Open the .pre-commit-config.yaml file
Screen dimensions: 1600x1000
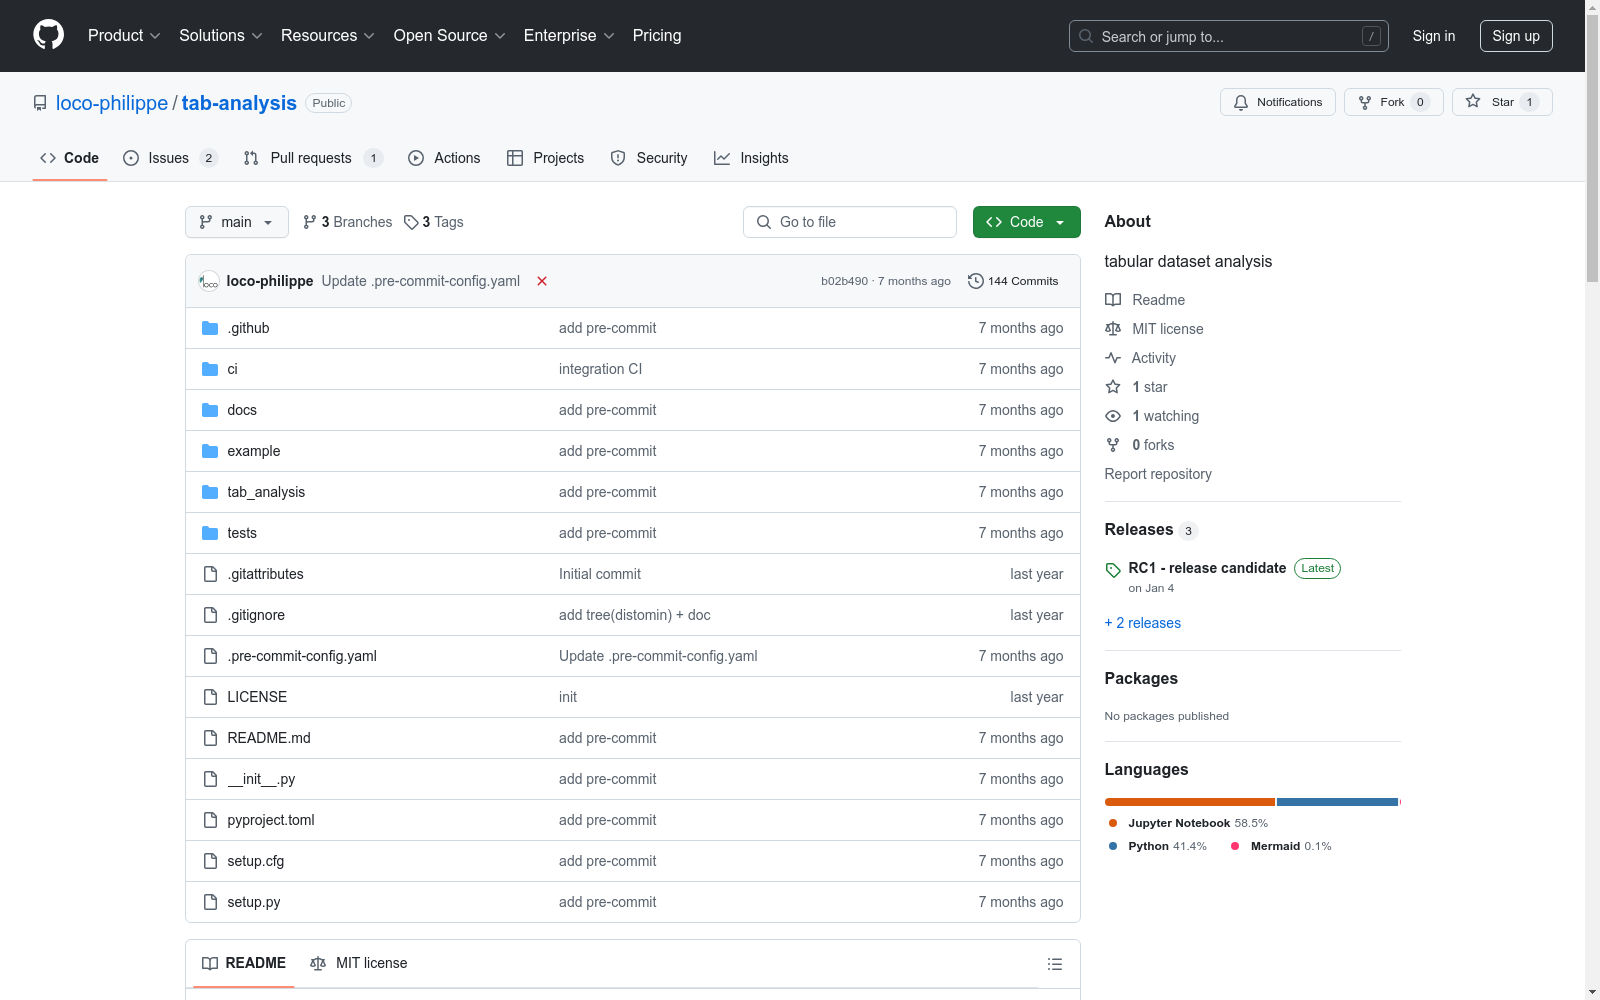click(302, 656)
